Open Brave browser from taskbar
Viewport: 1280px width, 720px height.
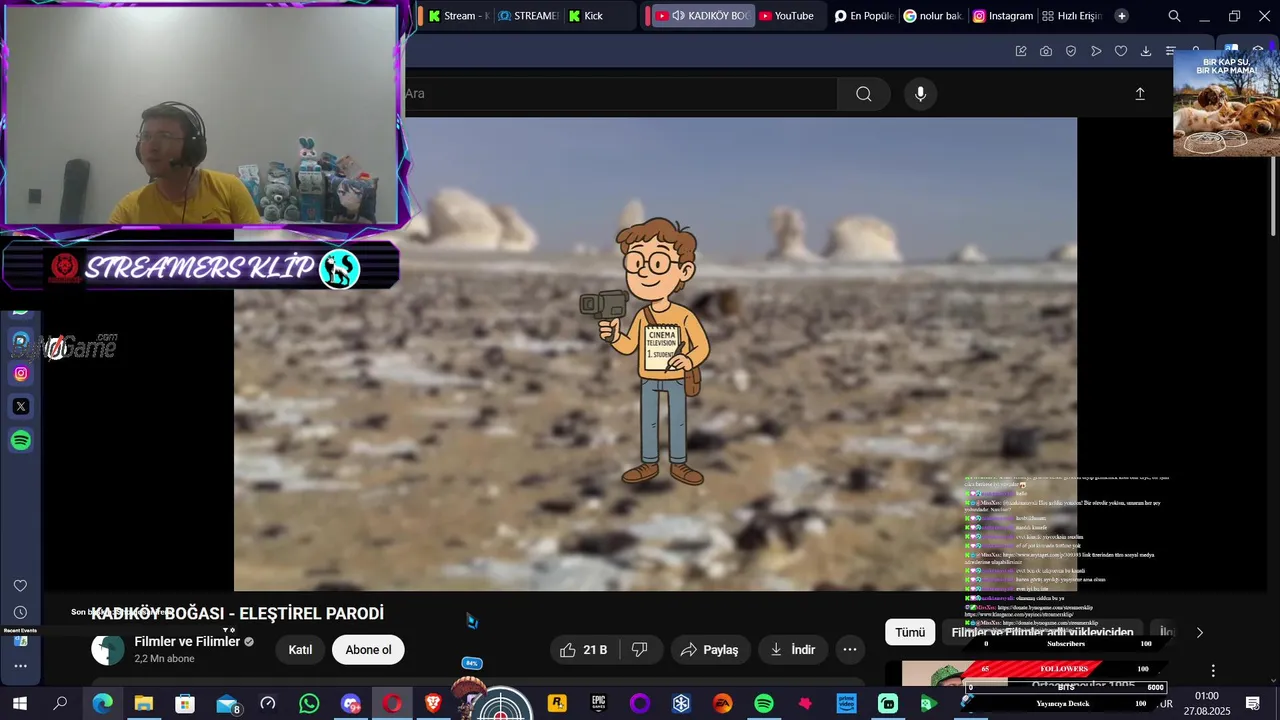(433, 704)
